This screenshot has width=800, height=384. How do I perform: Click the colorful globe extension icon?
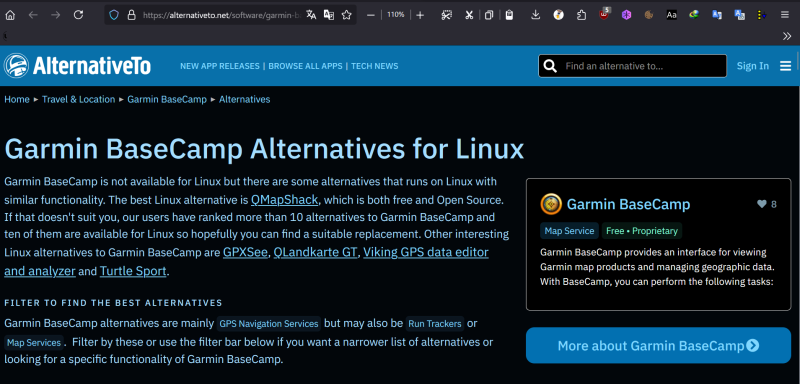pos(694,15)
